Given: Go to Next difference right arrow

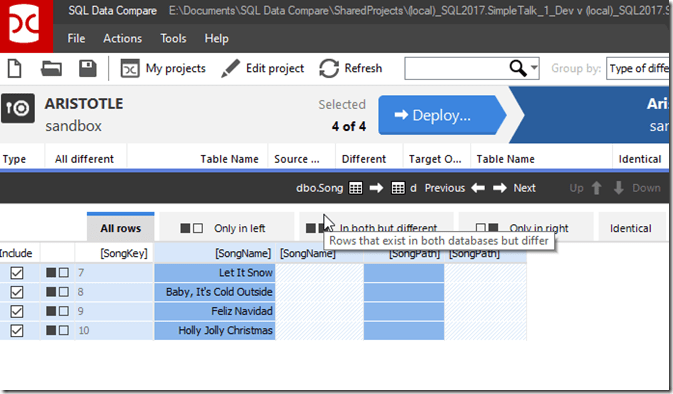Looking at the screenshot, I should (x=499, y=188).
